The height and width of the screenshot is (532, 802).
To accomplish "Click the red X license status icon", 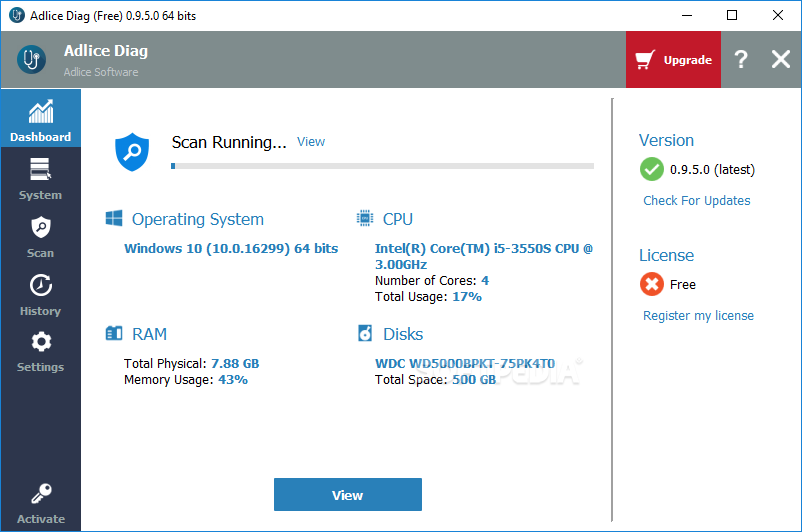I will click(x=652, y=284).
